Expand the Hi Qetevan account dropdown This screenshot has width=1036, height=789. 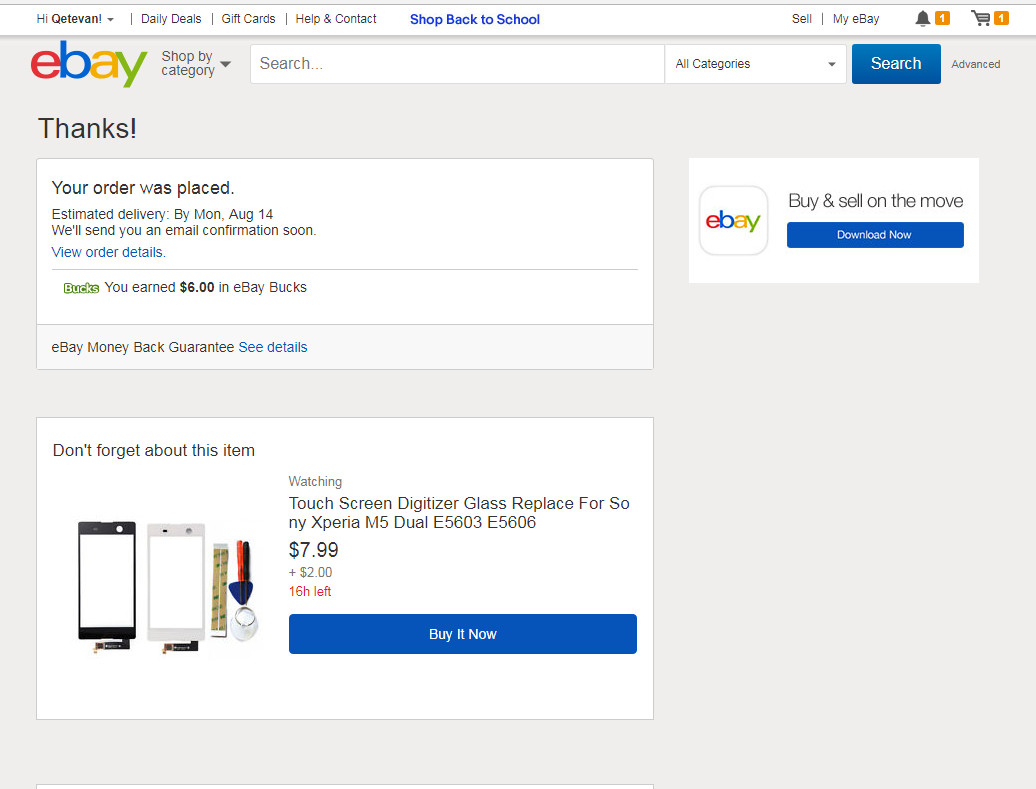pos(76,19)
